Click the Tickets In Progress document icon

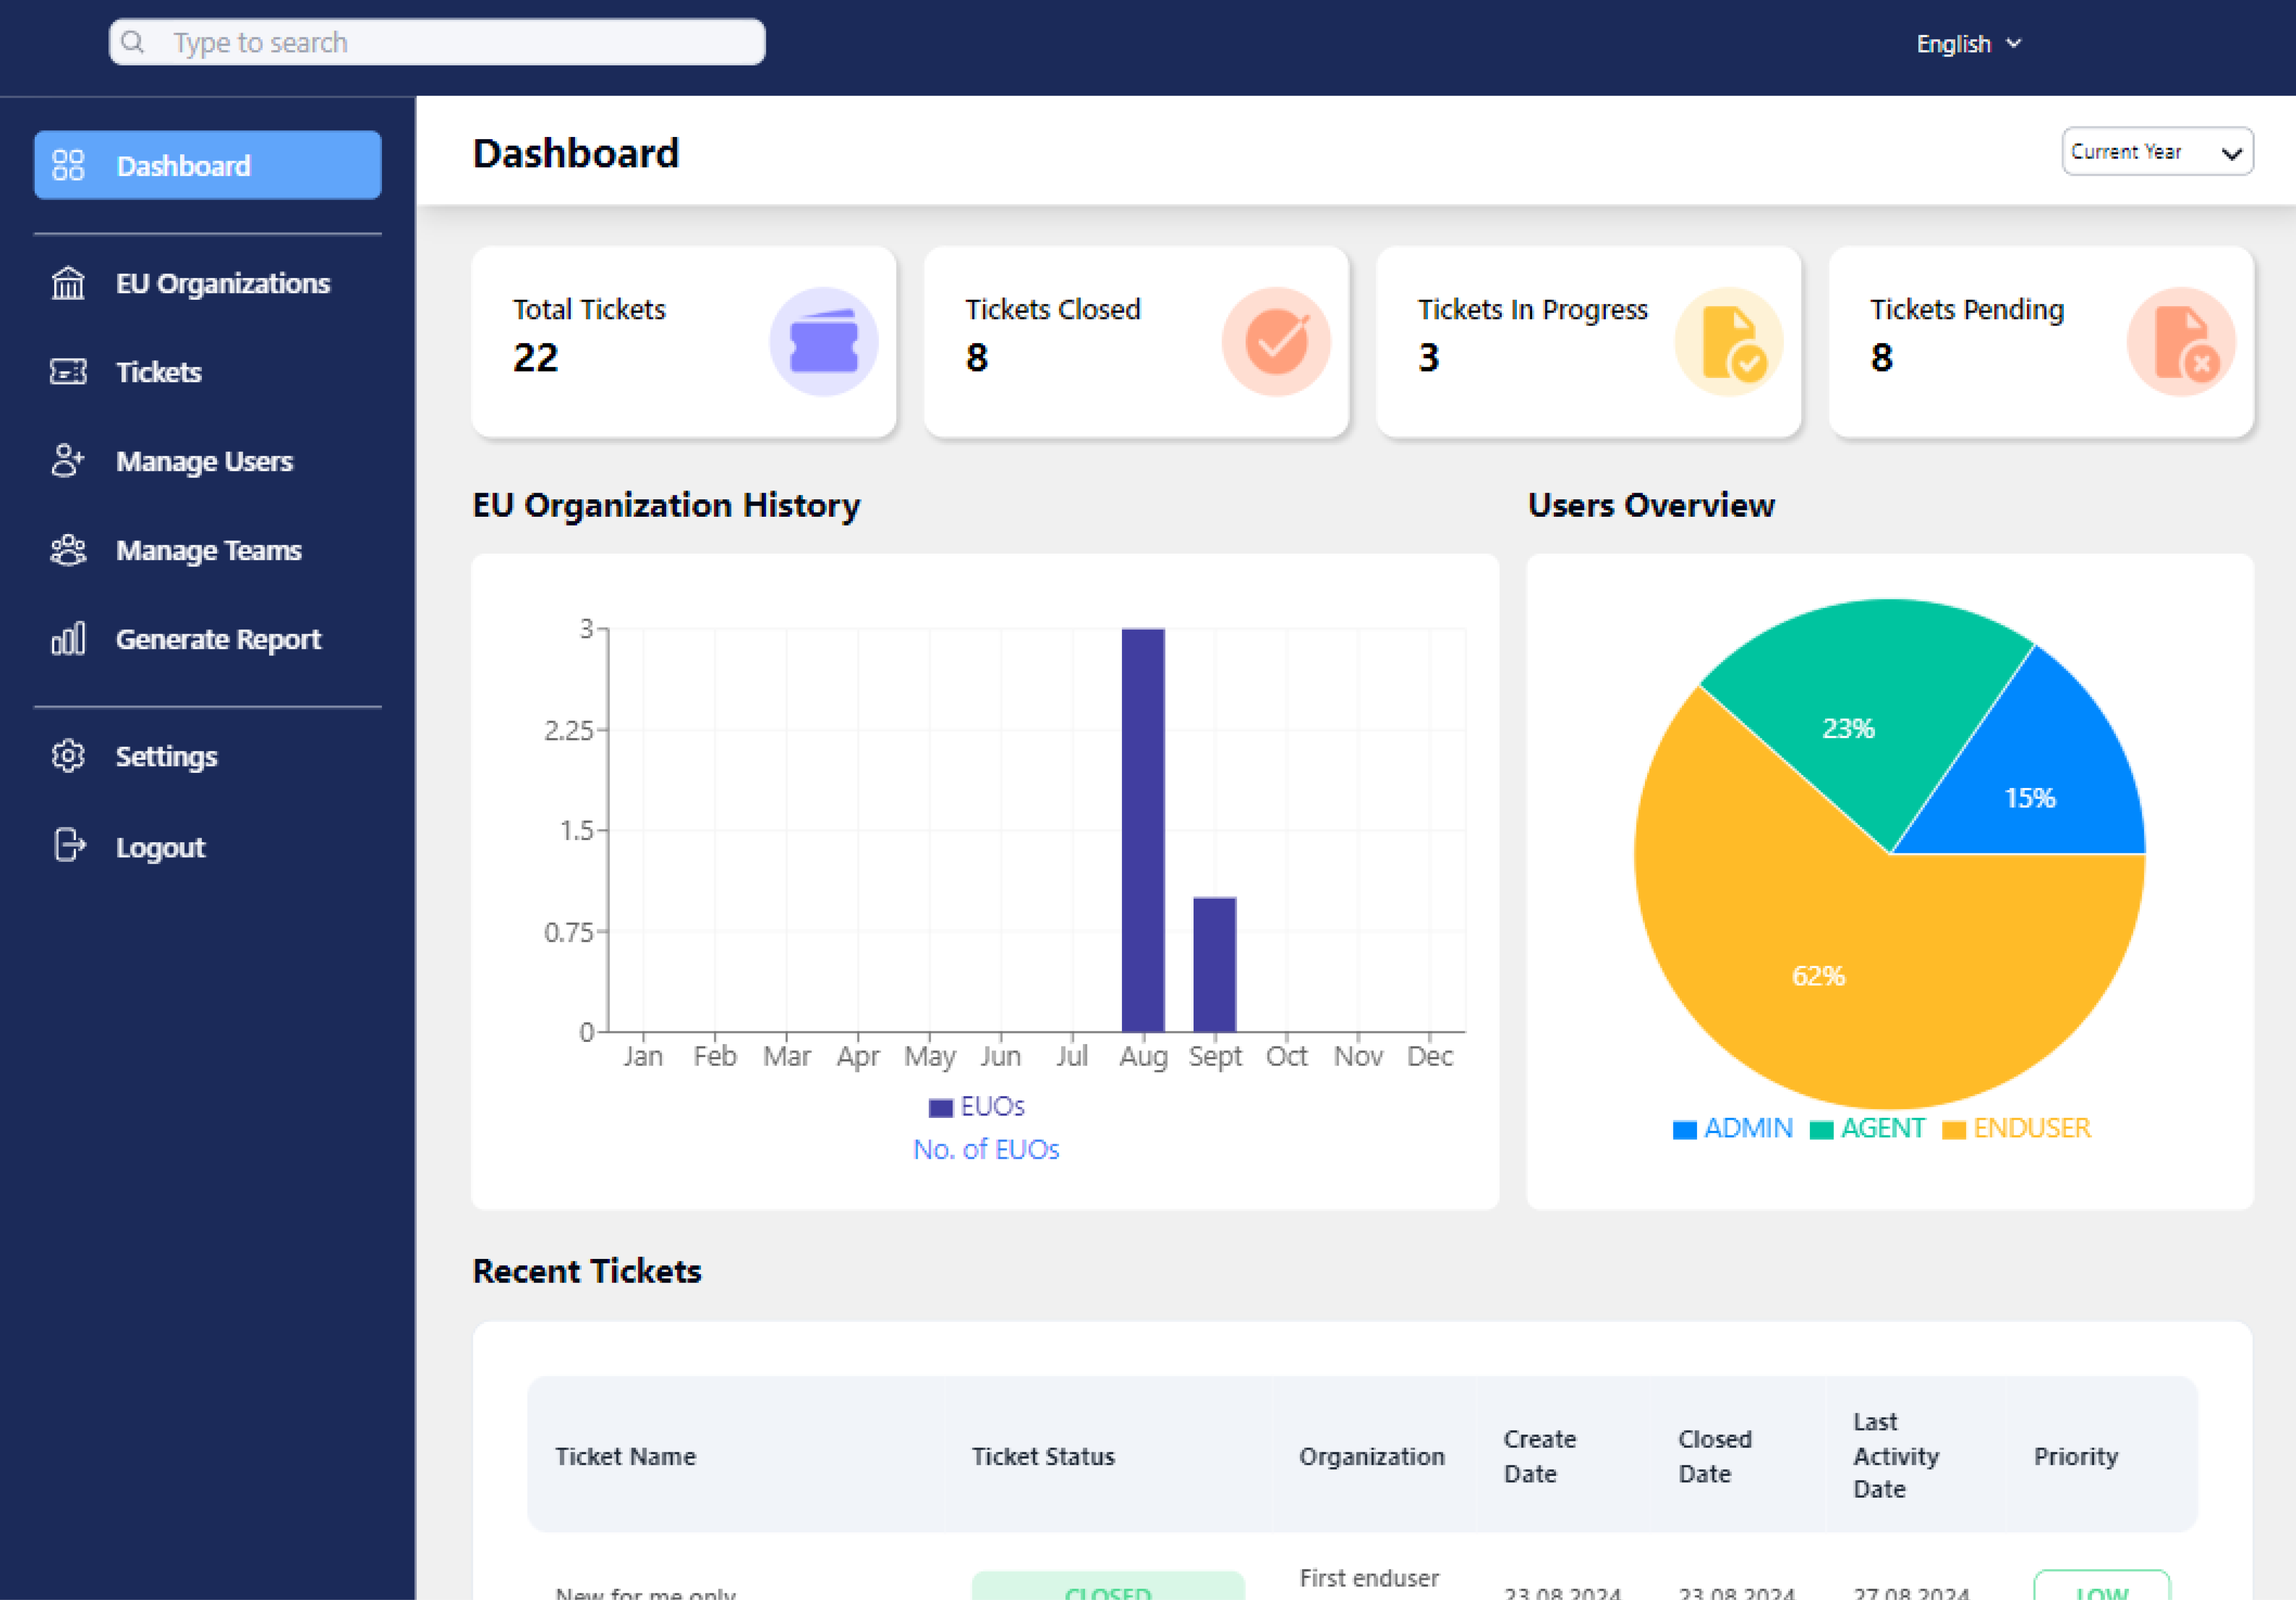click(1729, 342)
